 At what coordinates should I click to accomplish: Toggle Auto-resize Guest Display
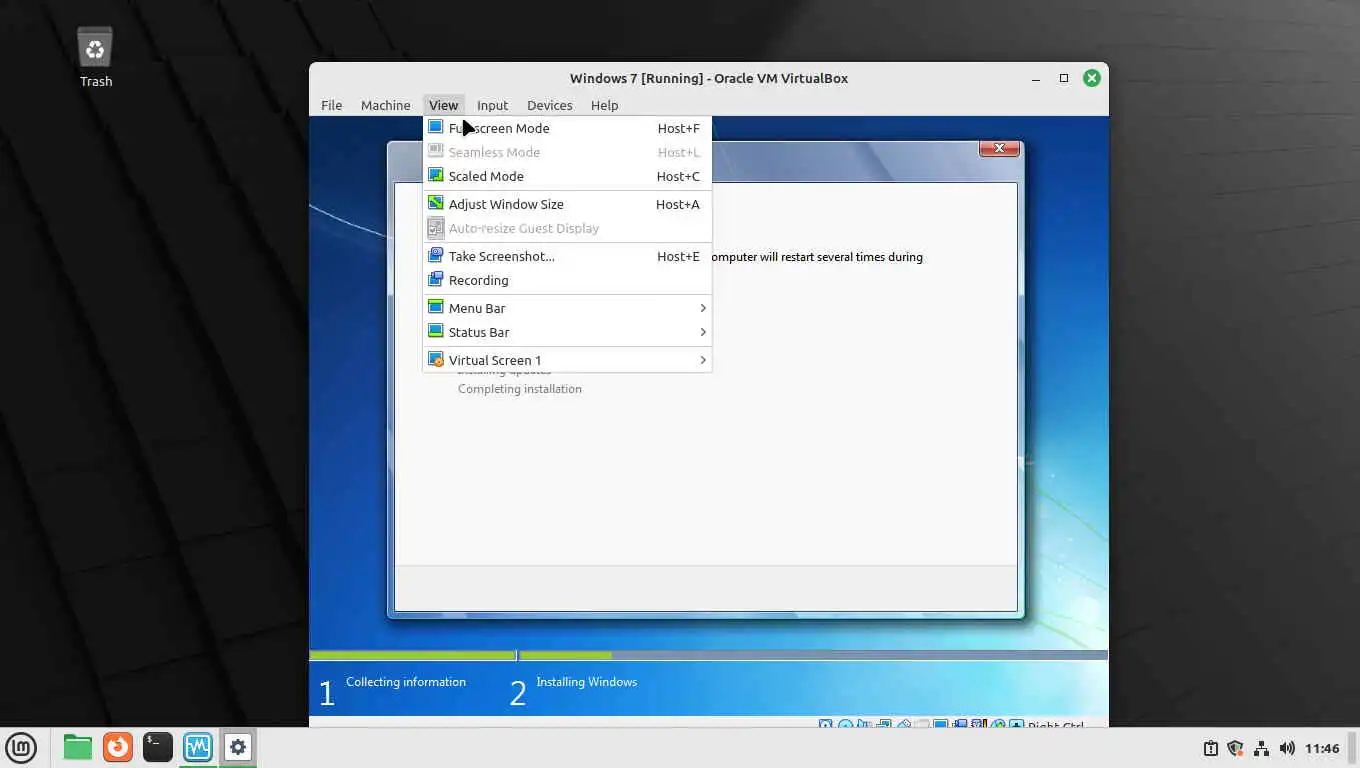point(567,228)
